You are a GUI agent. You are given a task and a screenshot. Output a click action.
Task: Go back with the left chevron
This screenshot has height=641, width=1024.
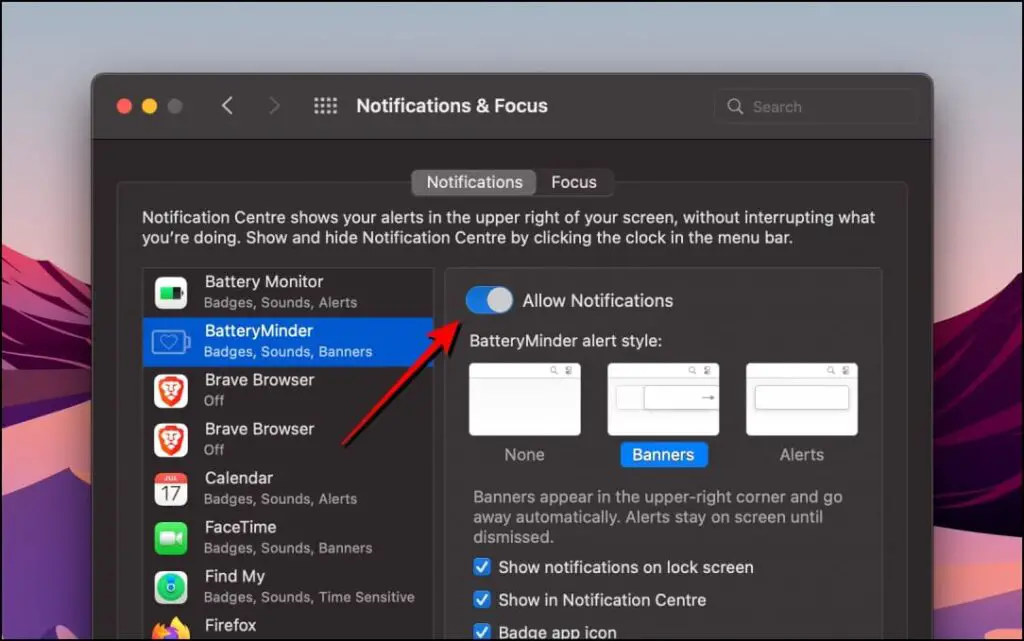click(x=227, y=106)
